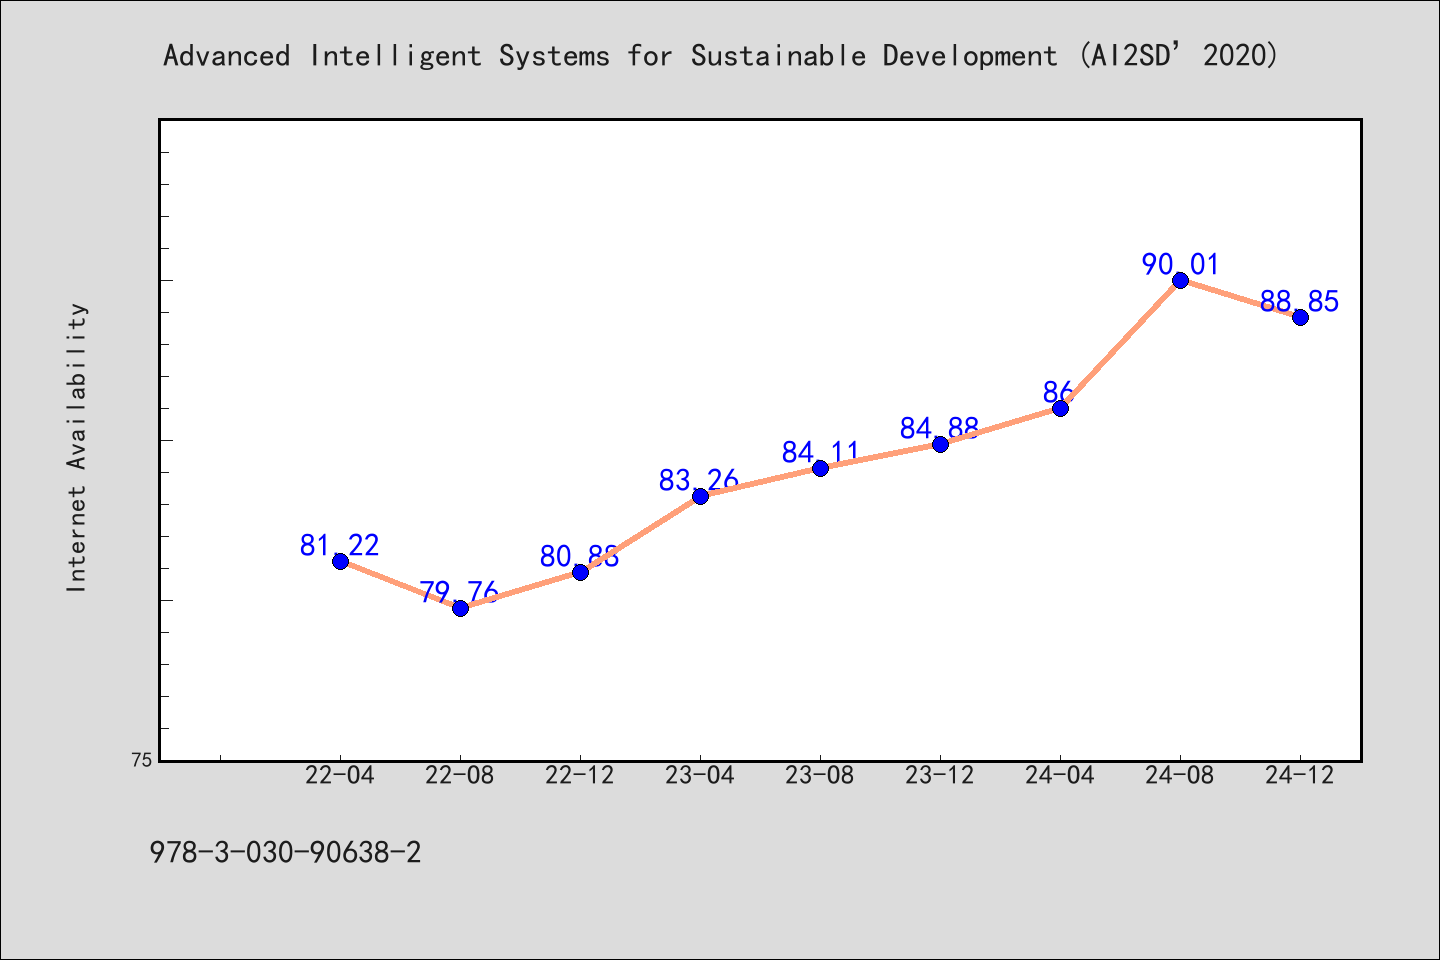Image resolution: width=1440 pixels, height=960 pixels.
Task: Click the 978-3-030-90638-2 footer text
Action: coord(285,853)
